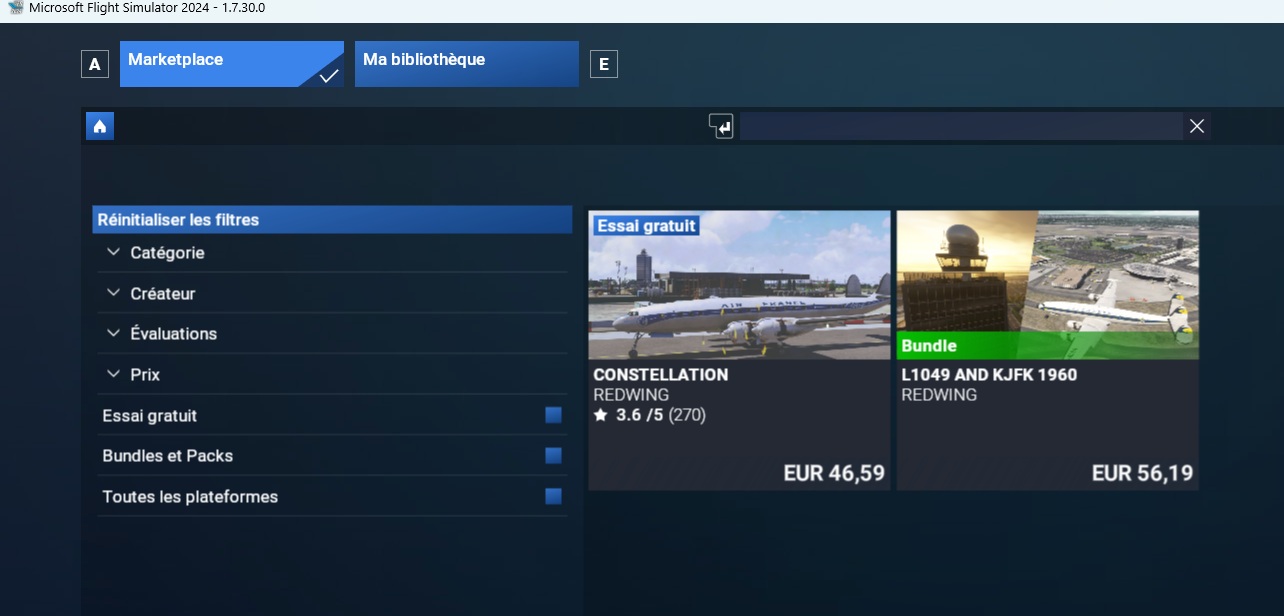Expand the Évaluations filter
1284x616 pixels.
click(x=333, y=334)
